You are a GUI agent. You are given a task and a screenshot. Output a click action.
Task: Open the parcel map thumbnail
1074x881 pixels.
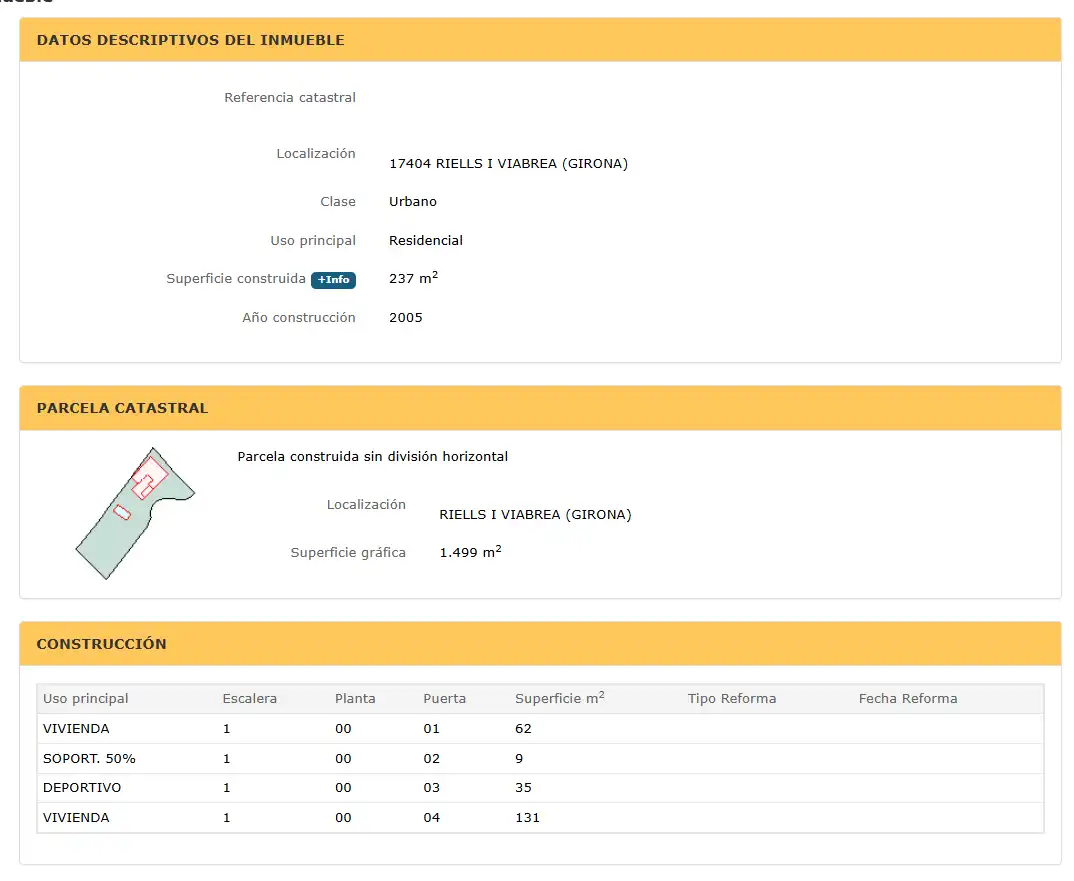tap(135, 513)
